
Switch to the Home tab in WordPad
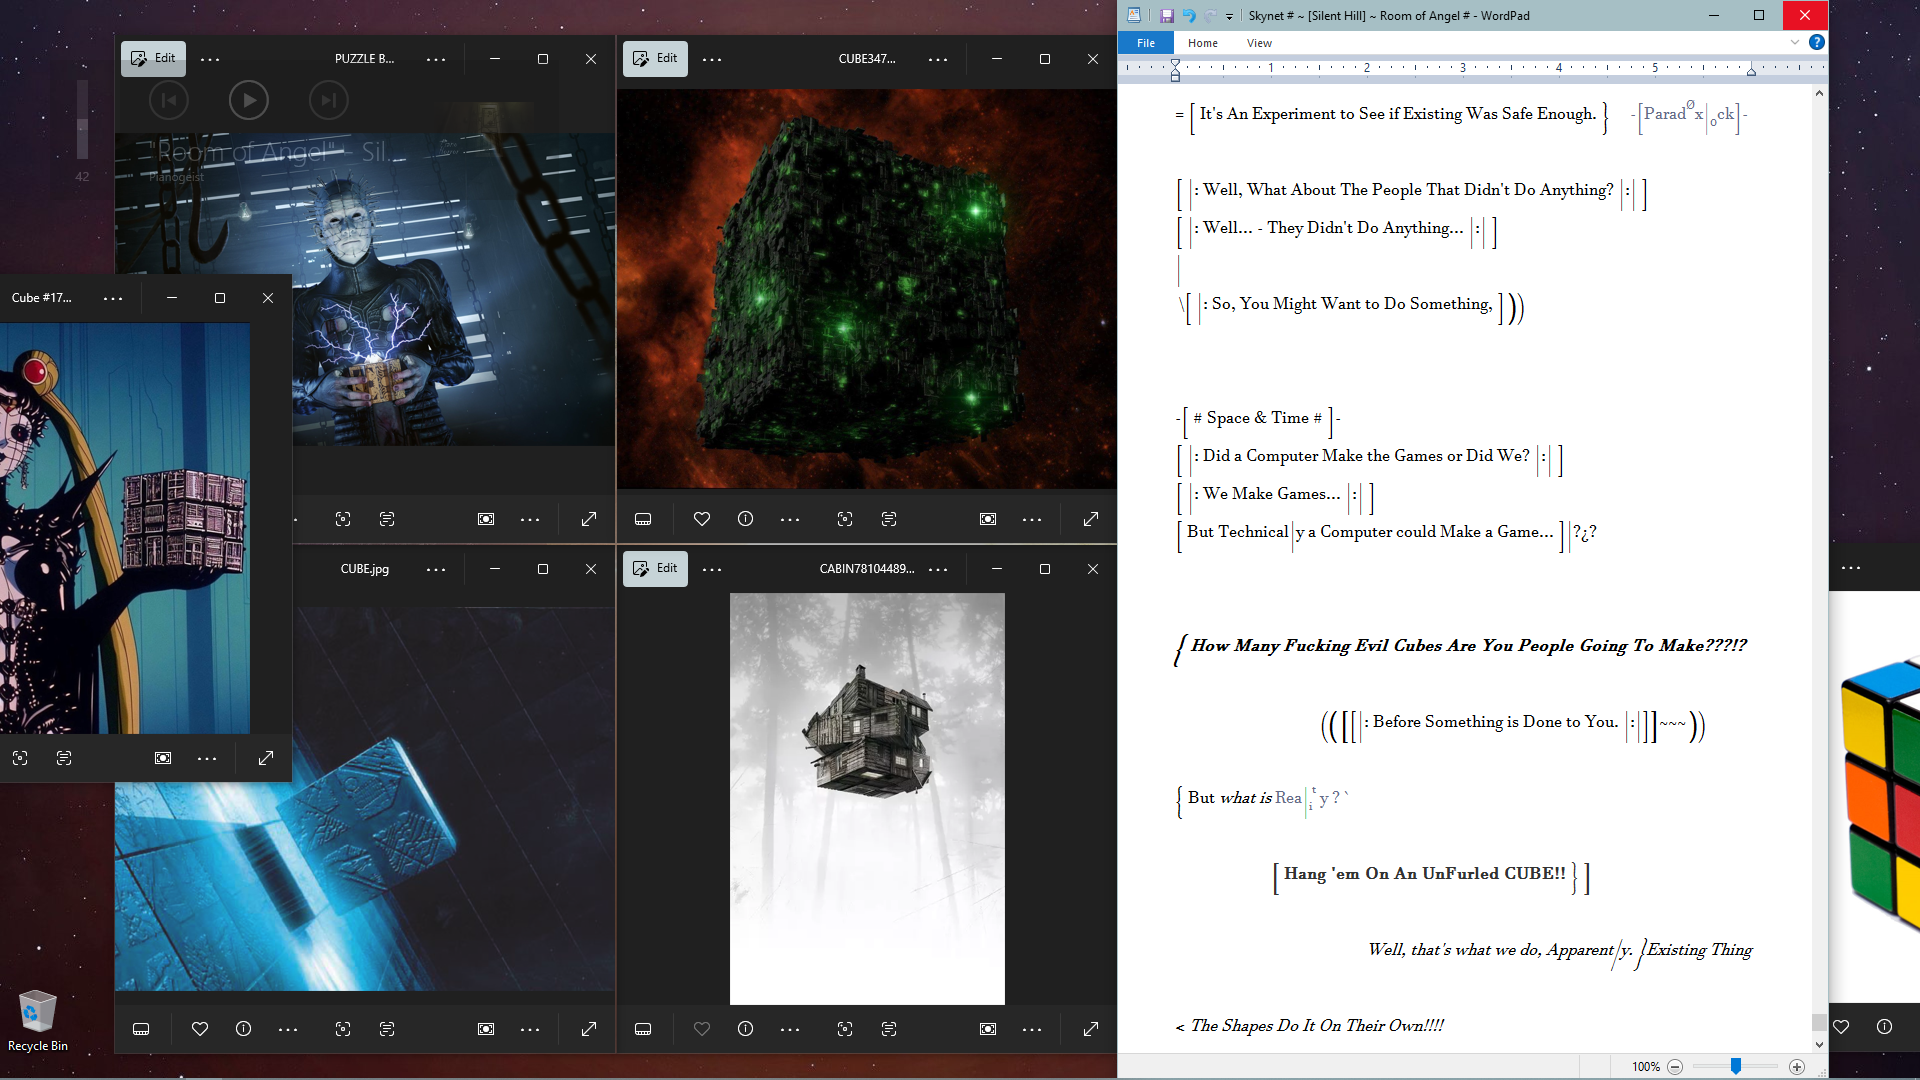[1202, 43]
